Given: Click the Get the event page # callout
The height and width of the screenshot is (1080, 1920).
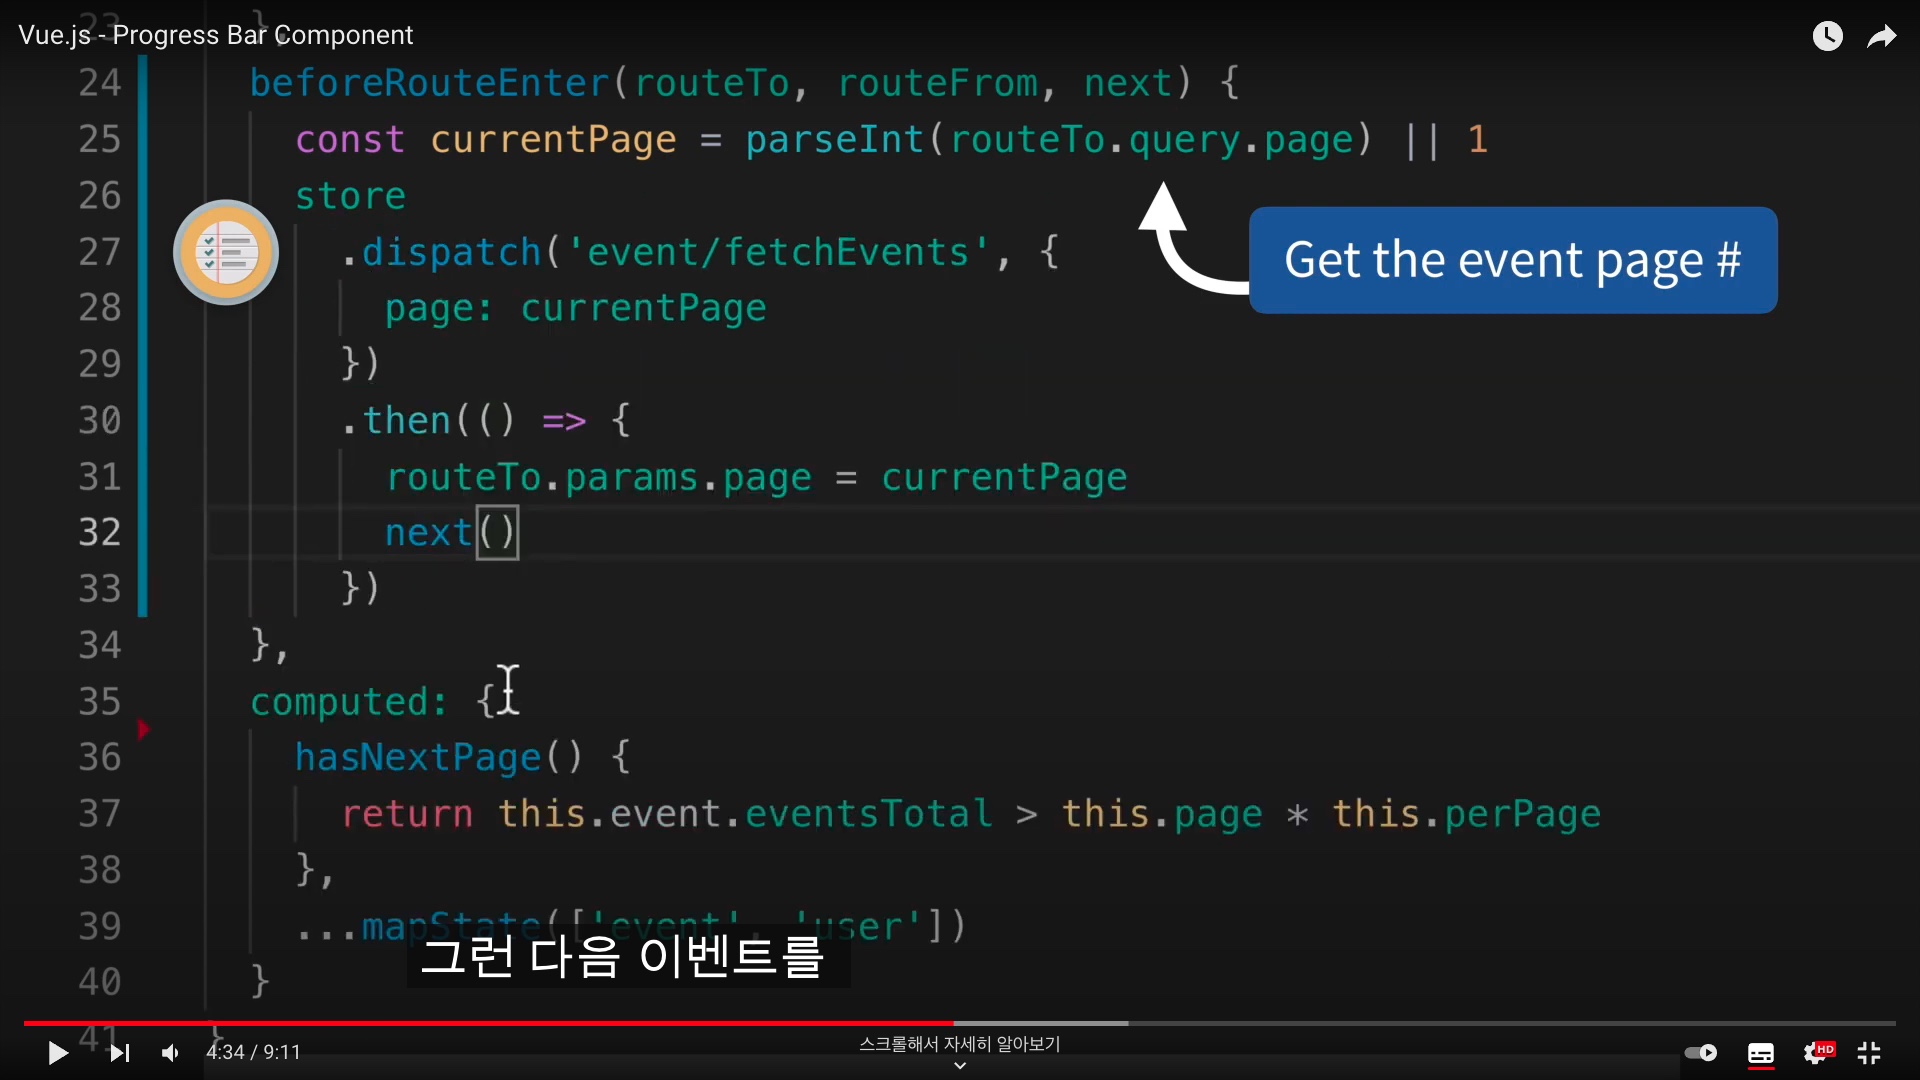Looking at the screenshot, I should [x=1512, y=260].
